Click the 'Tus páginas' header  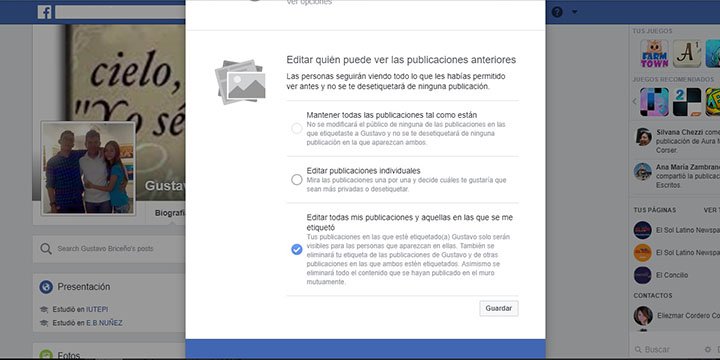[654, 210]
